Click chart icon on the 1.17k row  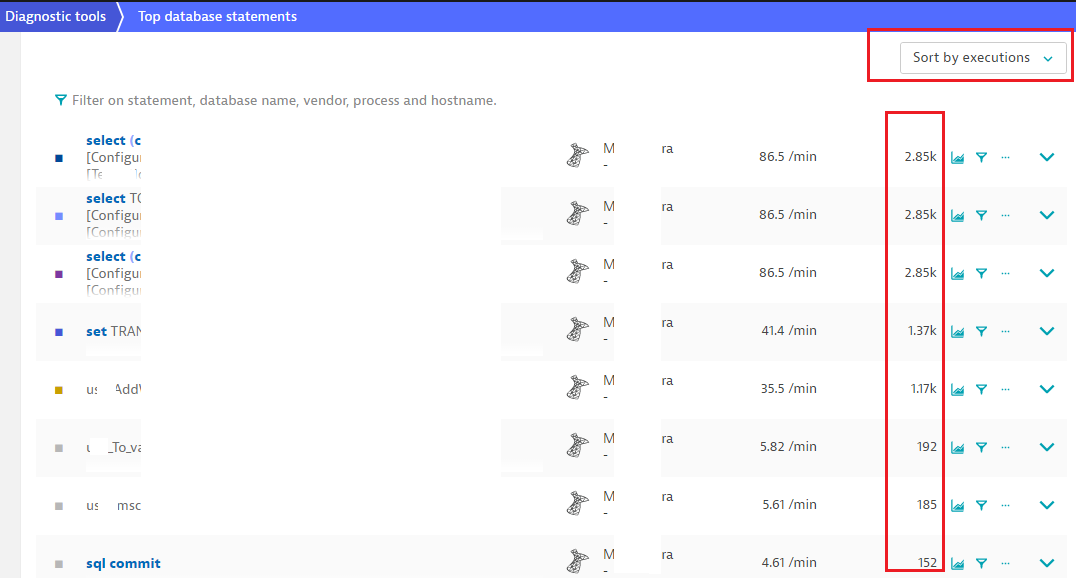[x=957, y=389]
